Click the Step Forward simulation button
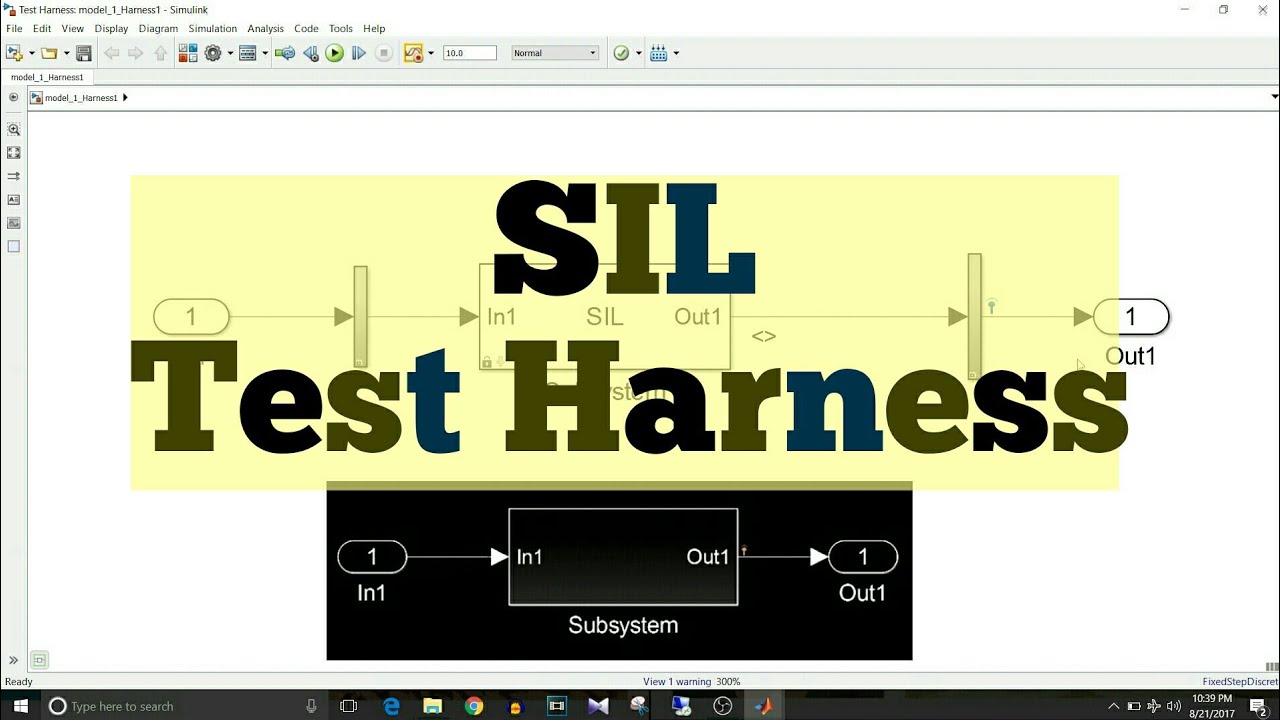 pyautogui.click(x=359, y=53)
